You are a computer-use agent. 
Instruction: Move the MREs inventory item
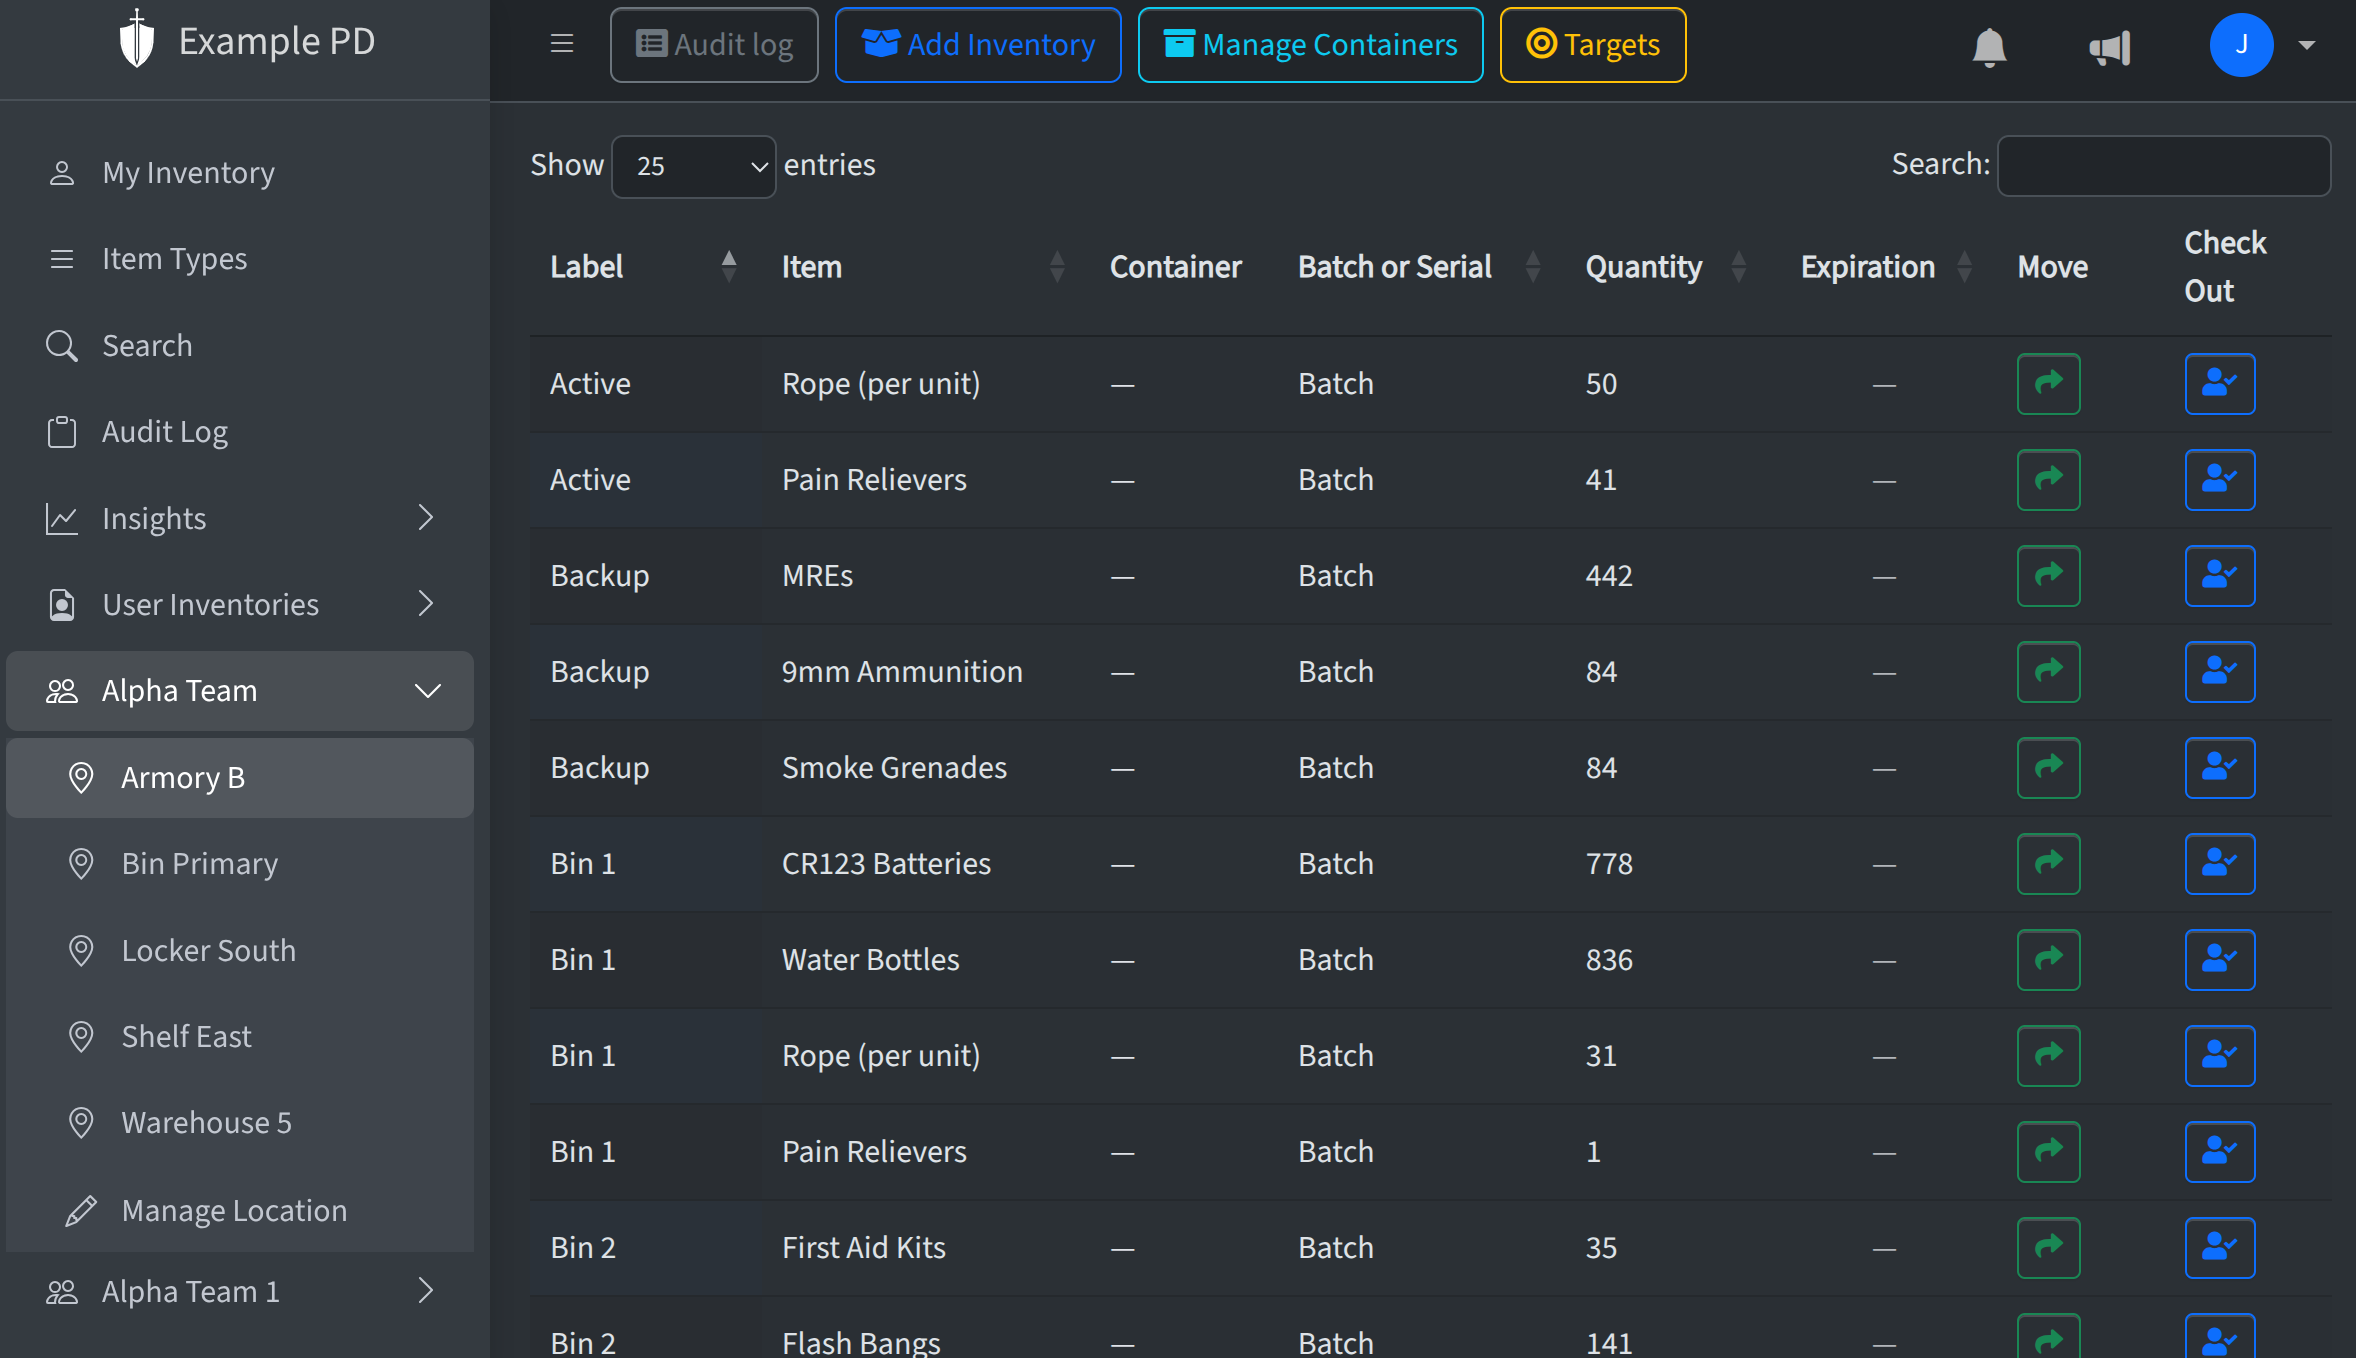point(2049,575)
